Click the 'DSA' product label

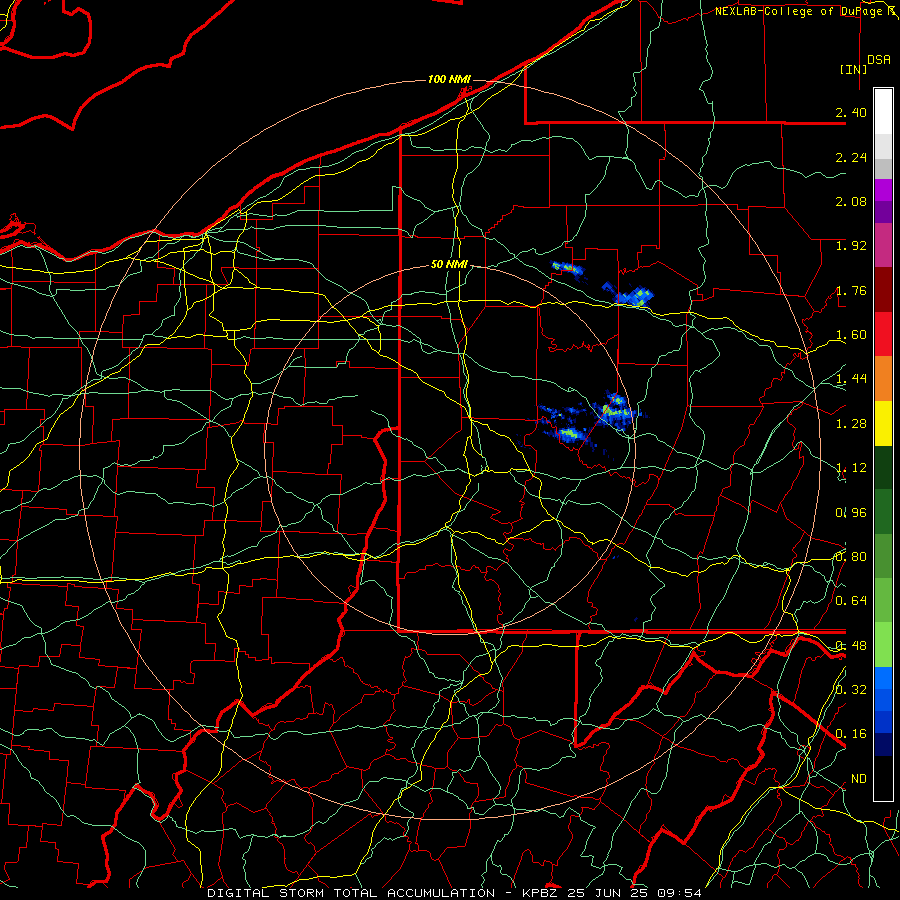point(879,59)
